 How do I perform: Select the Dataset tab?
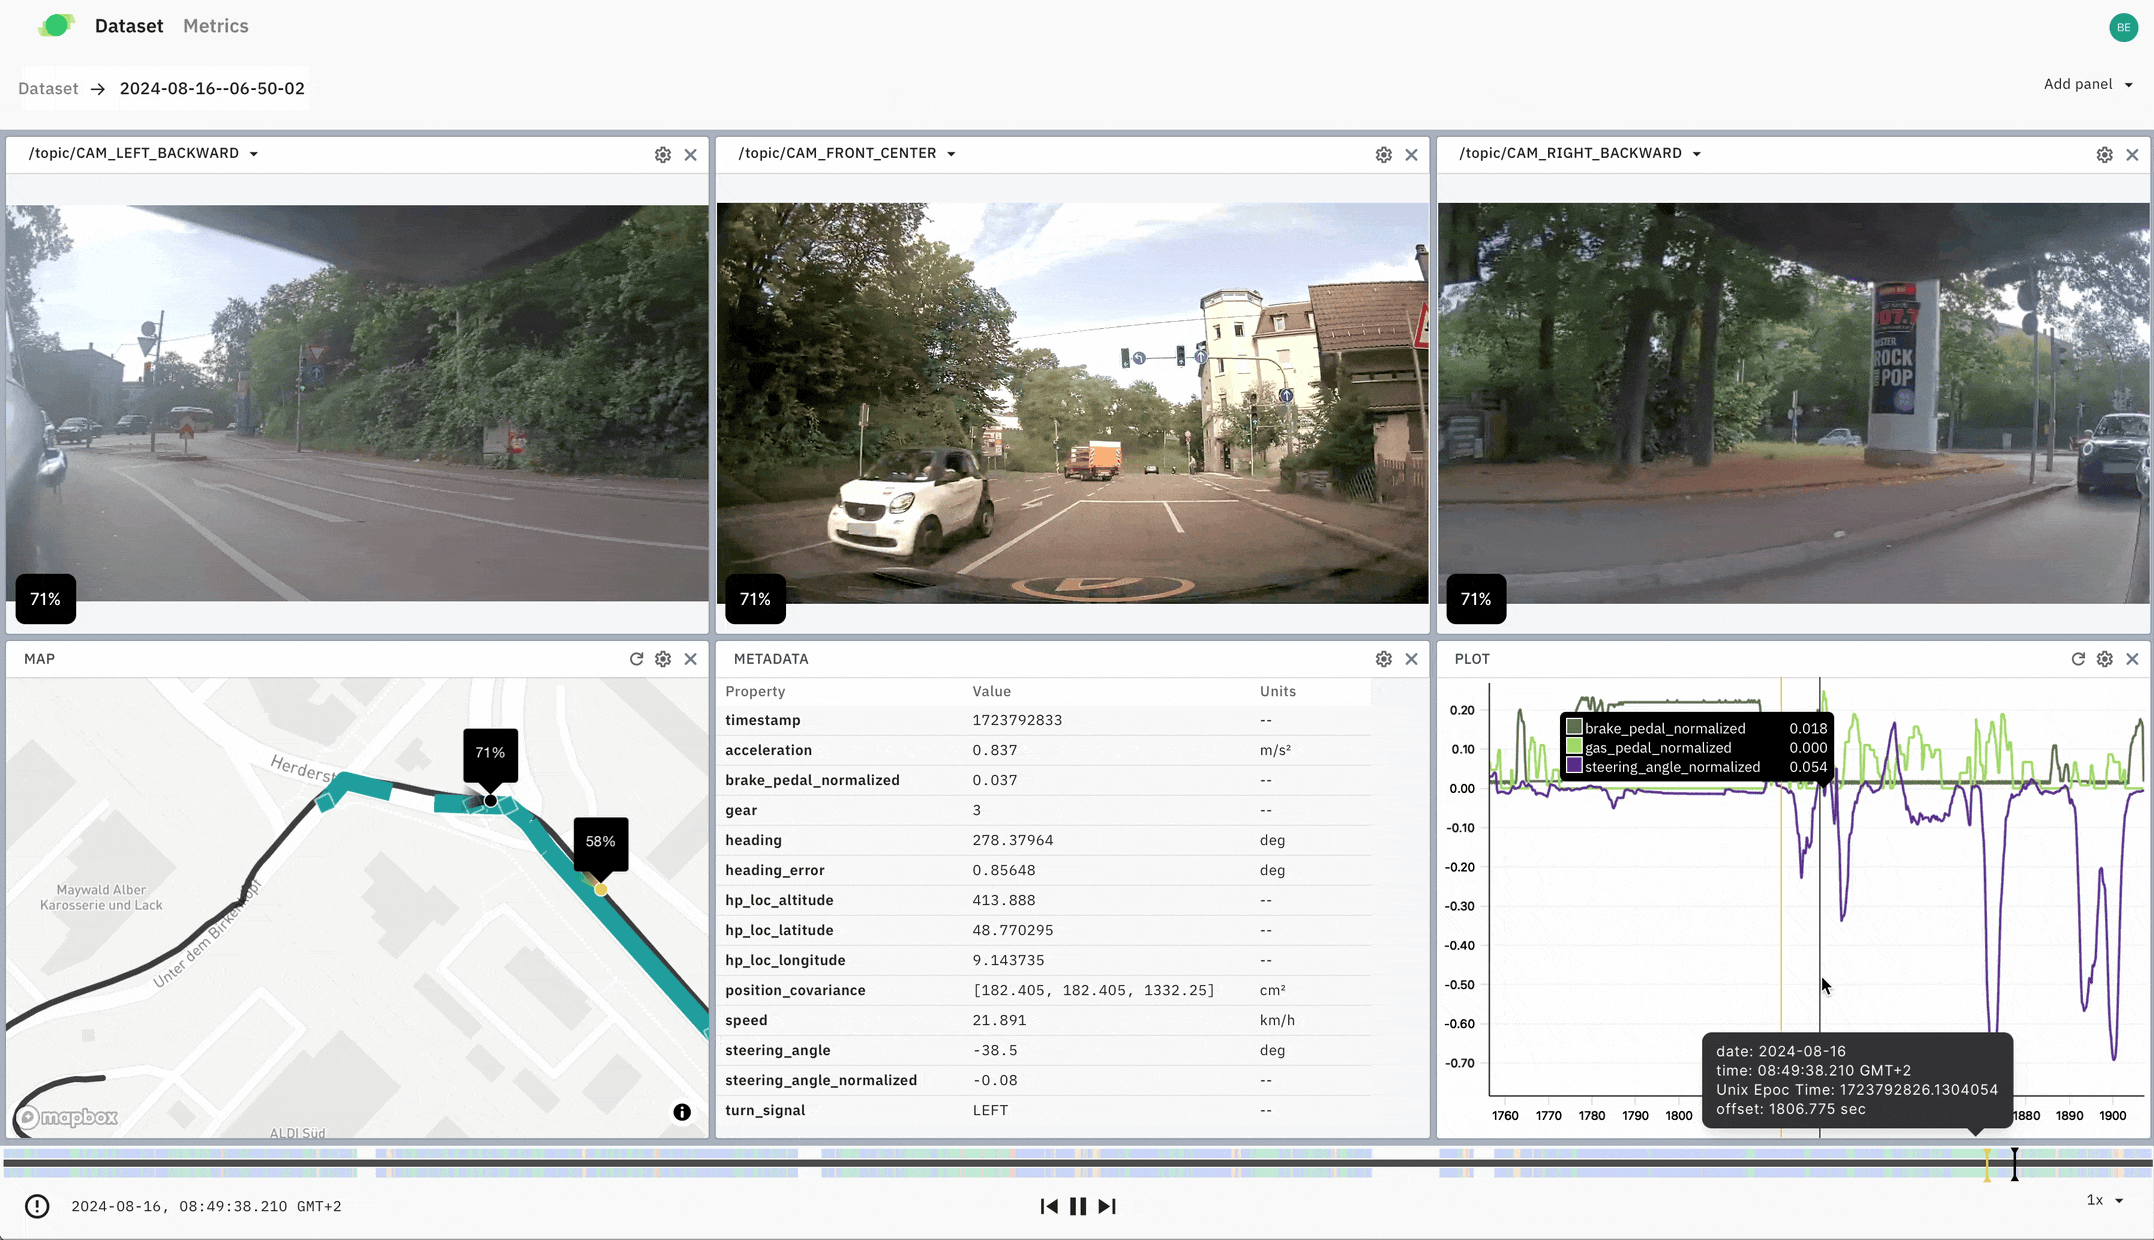coord(128,26)
